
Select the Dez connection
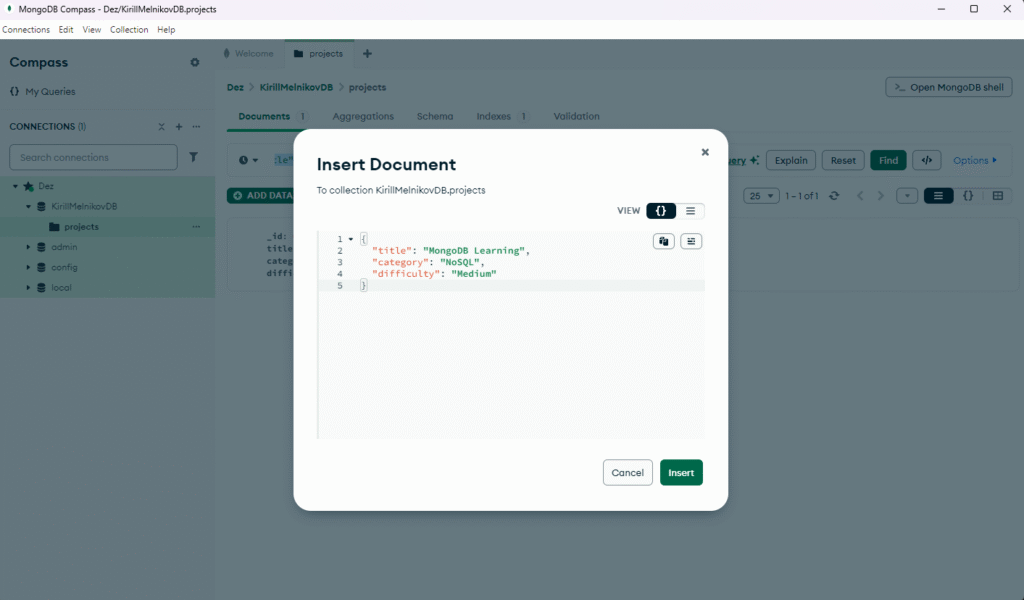46,186
